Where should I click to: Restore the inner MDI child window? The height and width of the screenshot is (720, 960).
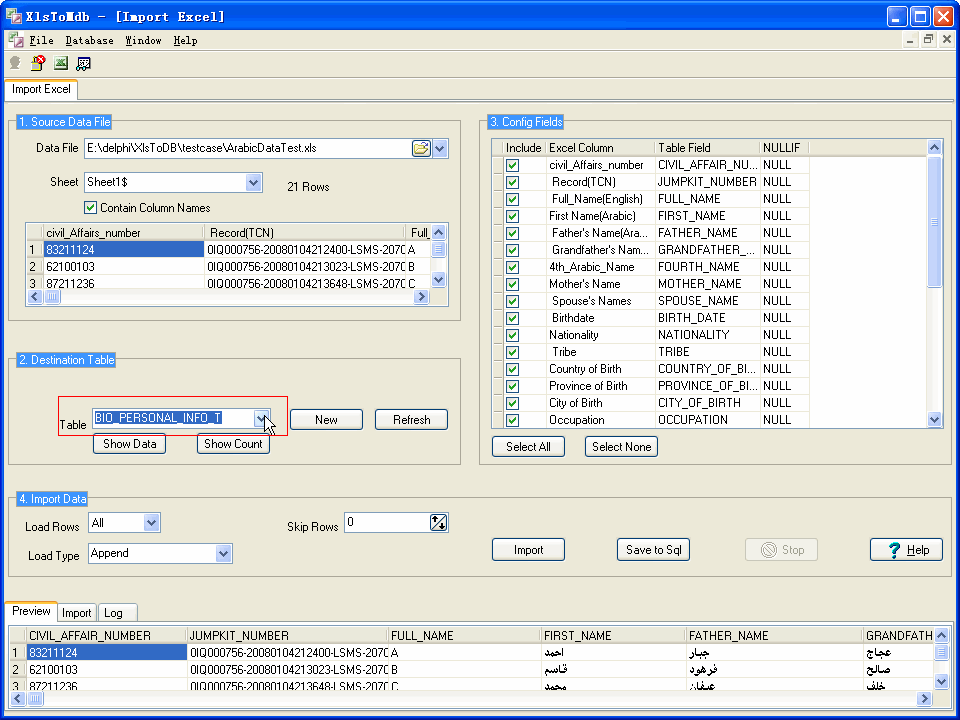pyautogui.click(x=928, y=40)
